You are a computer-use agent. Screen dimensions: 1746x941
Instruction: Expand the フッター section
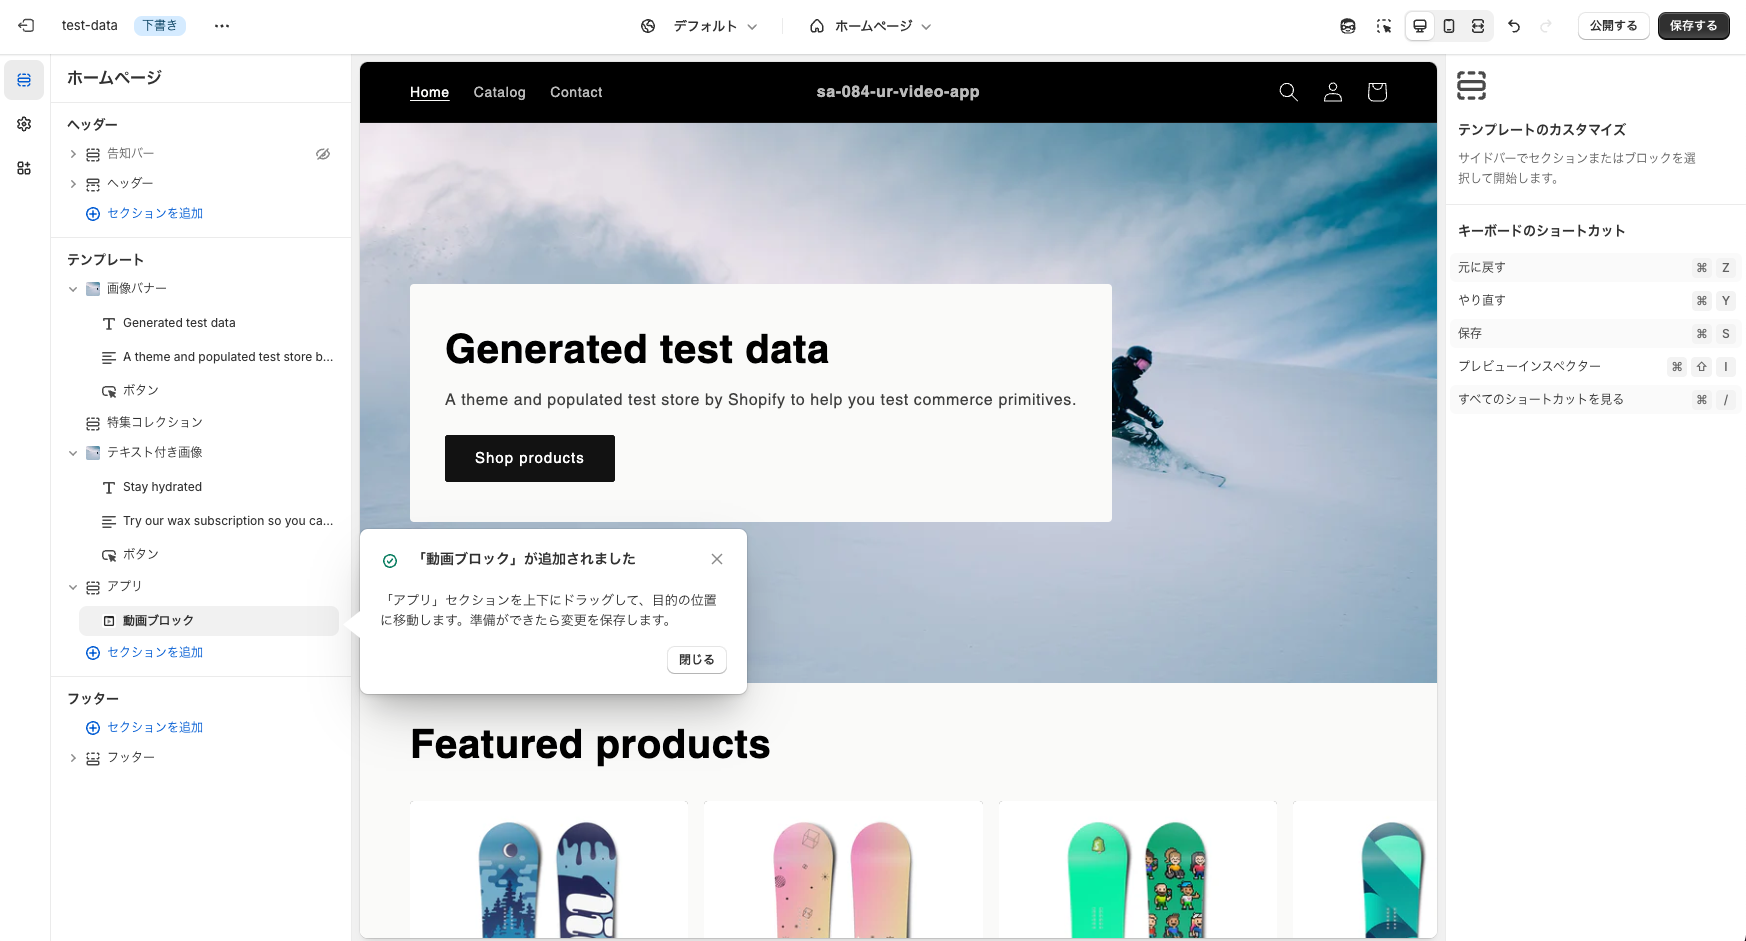(x=73, y=758)
